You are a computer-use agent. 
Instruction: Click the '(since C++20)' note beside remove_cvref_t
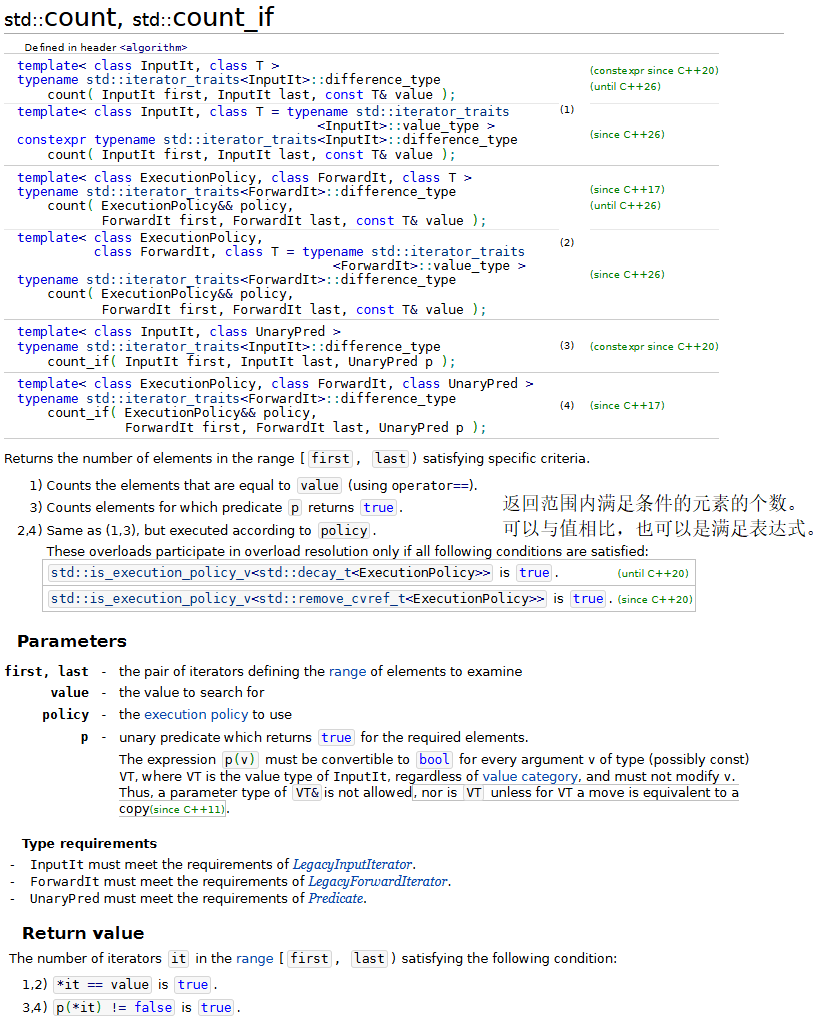pyautogui.click(x=655, y=599)
